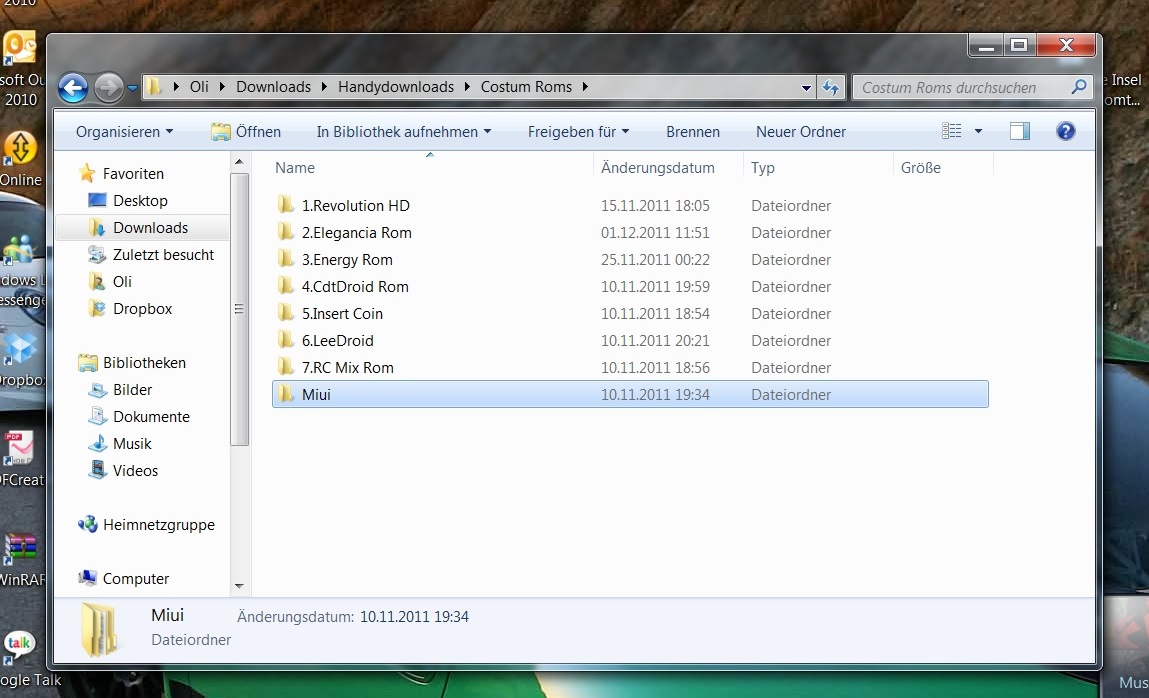1149x698 pixels.
Task: Open In Bibliothek aufnehmen menu
Action: (404, 132)
